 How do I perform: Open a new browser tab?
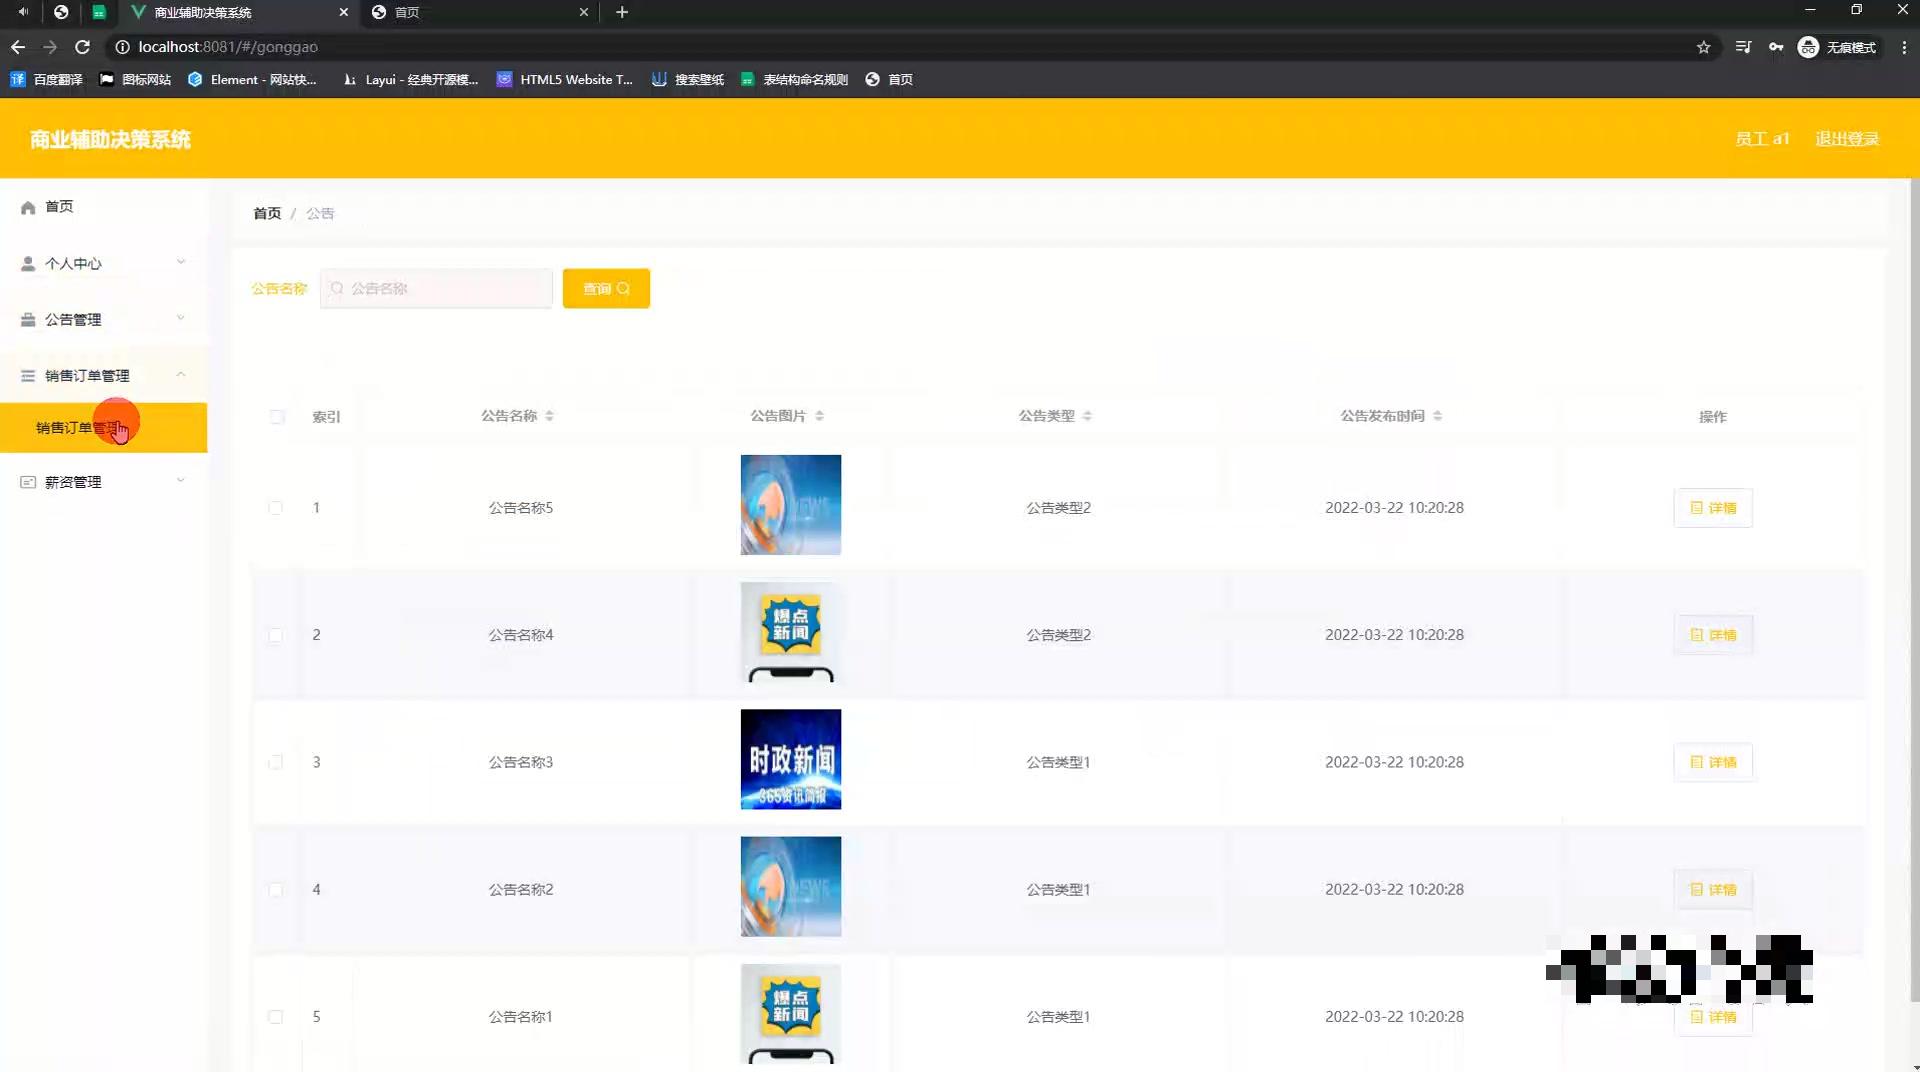[622, 12]
